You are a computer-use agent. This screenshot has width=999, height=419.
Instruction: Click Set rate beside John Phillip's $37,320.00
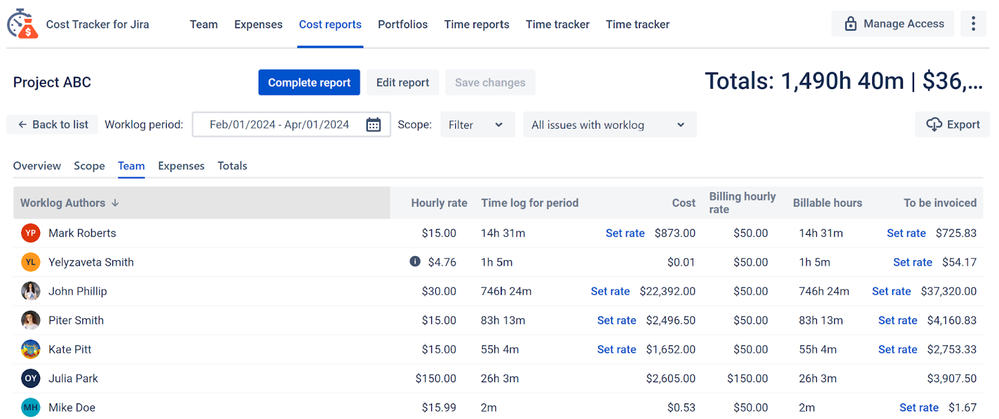pyautogui.click(x=891, y=291)
